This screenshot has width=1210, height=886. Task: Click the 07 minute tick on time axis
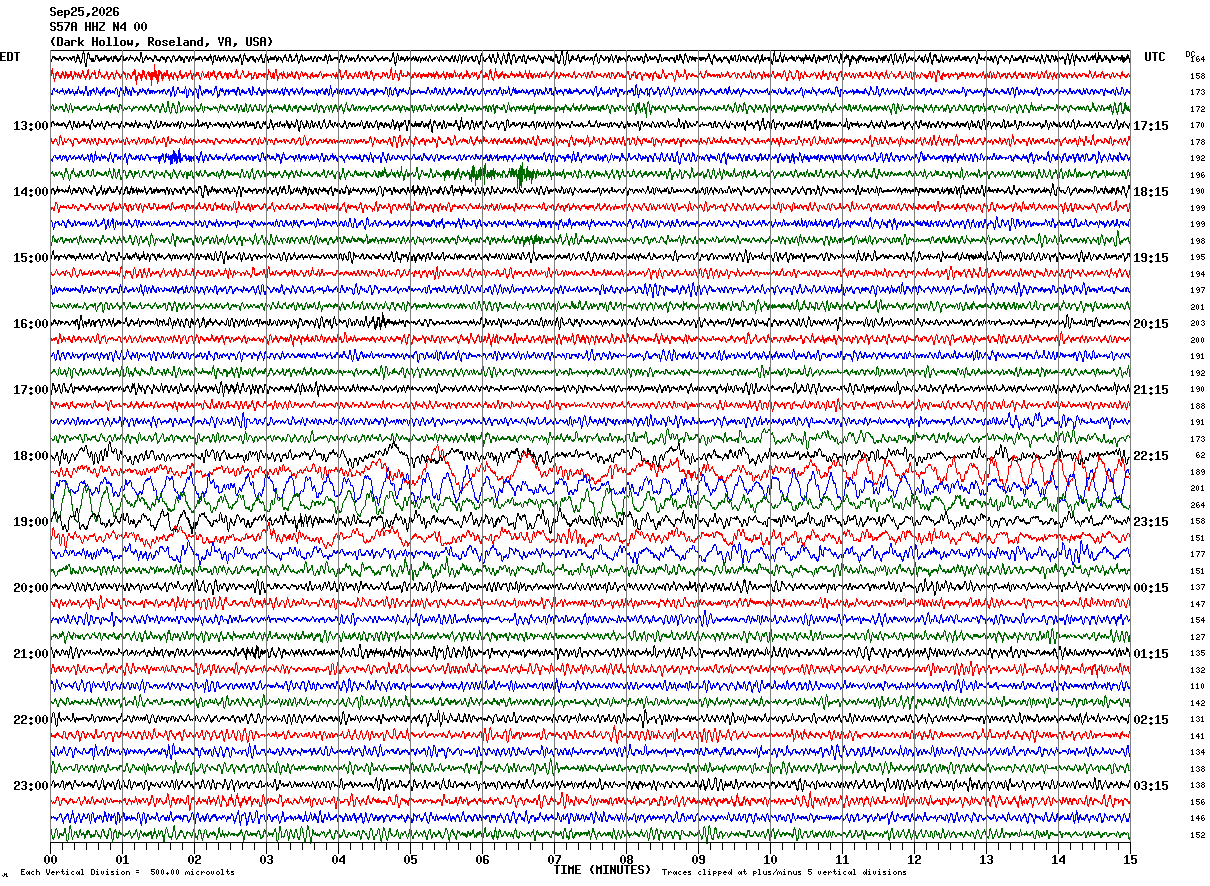554,860
